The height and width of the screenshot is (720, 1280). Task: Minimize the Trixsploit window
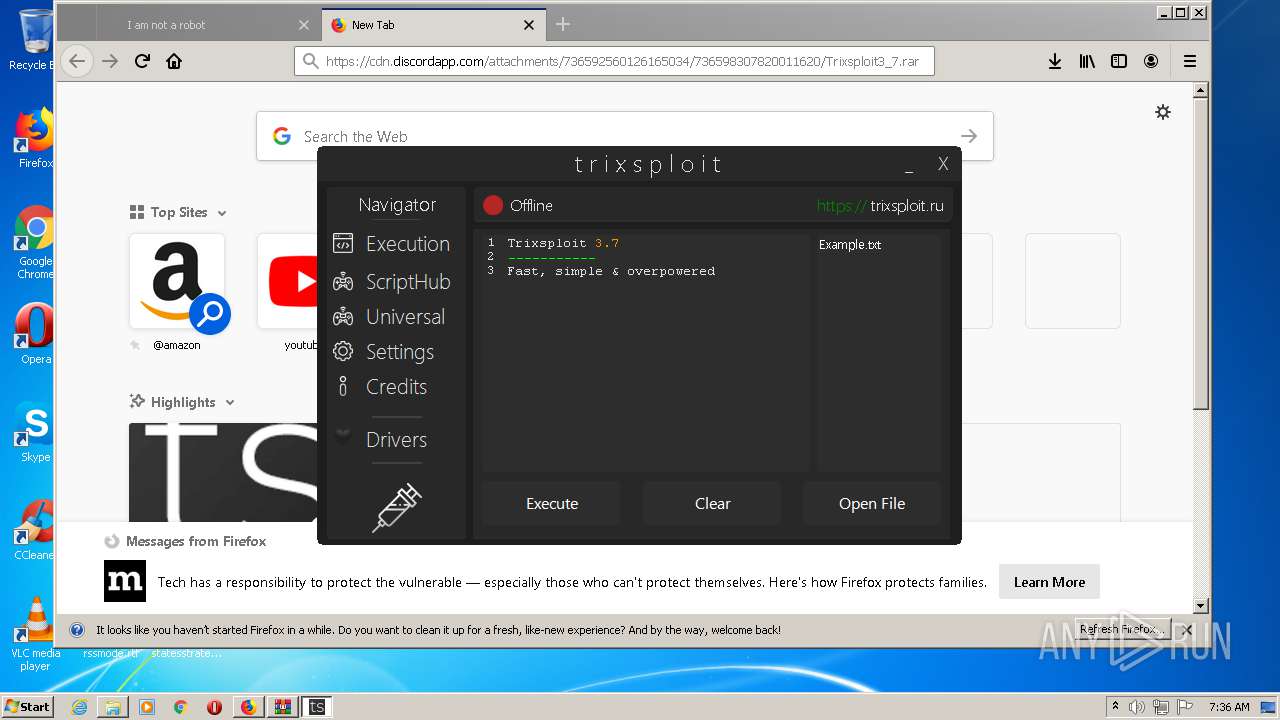[909, 165]
